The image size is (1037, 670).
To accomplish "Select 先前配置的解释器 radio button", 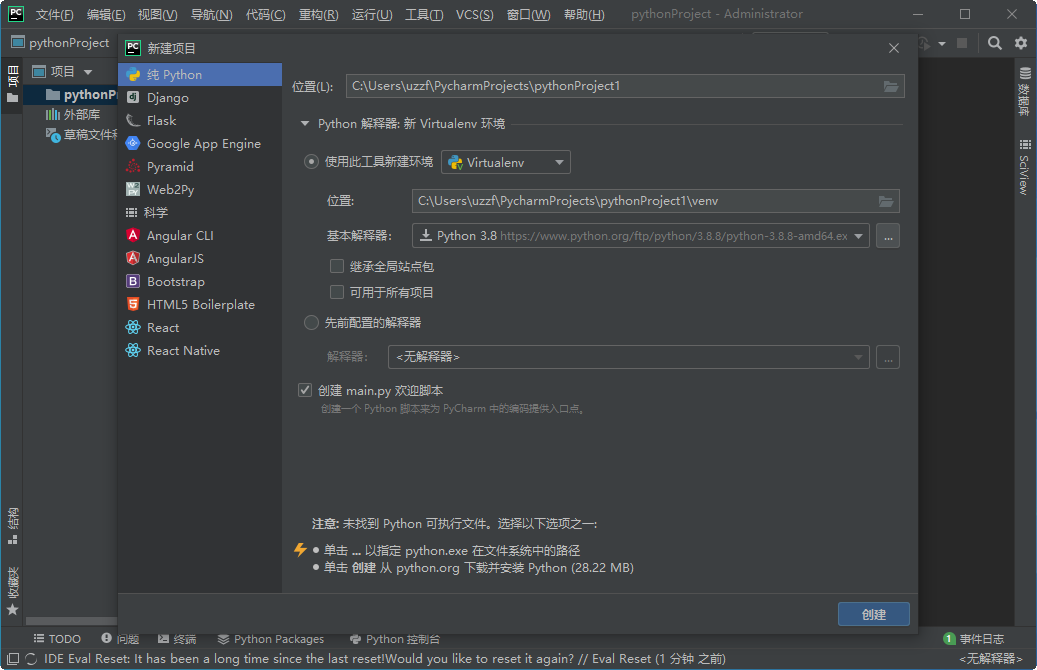I will click(311, 323).
